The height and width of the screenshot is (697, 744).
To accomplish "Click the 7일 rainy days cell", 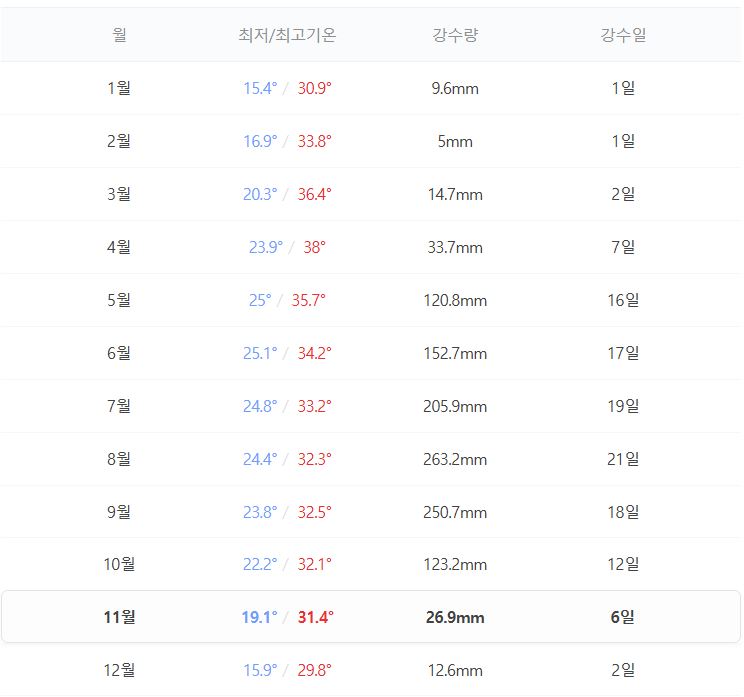I will pos(623,247).
